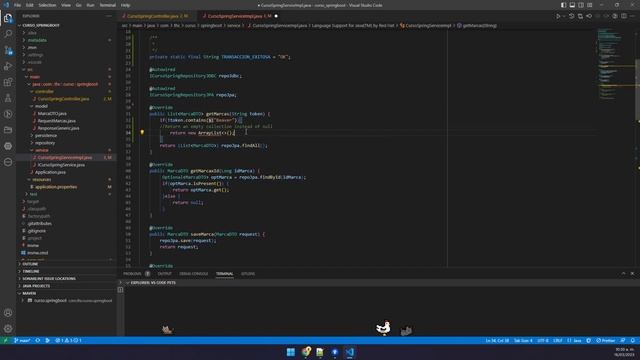
Task: Open the Run and Debug view
Action: click(8, 66)
